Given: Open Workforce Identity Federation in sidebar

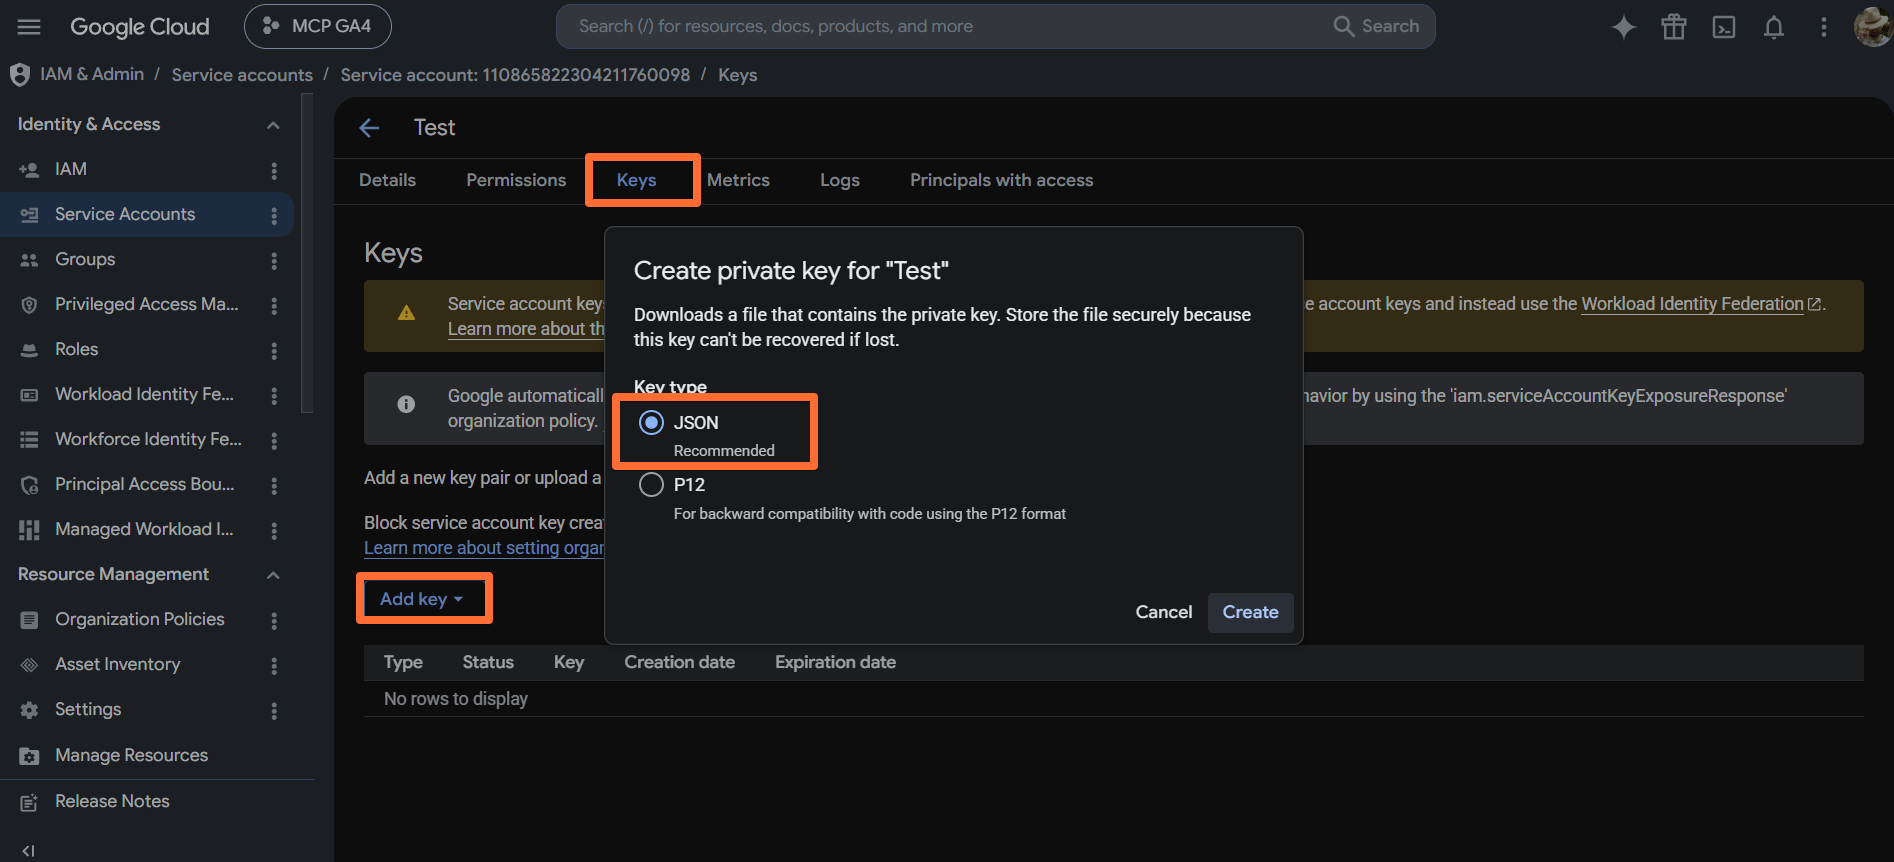Looking at the screenshot, I should (x=146, y=440).
